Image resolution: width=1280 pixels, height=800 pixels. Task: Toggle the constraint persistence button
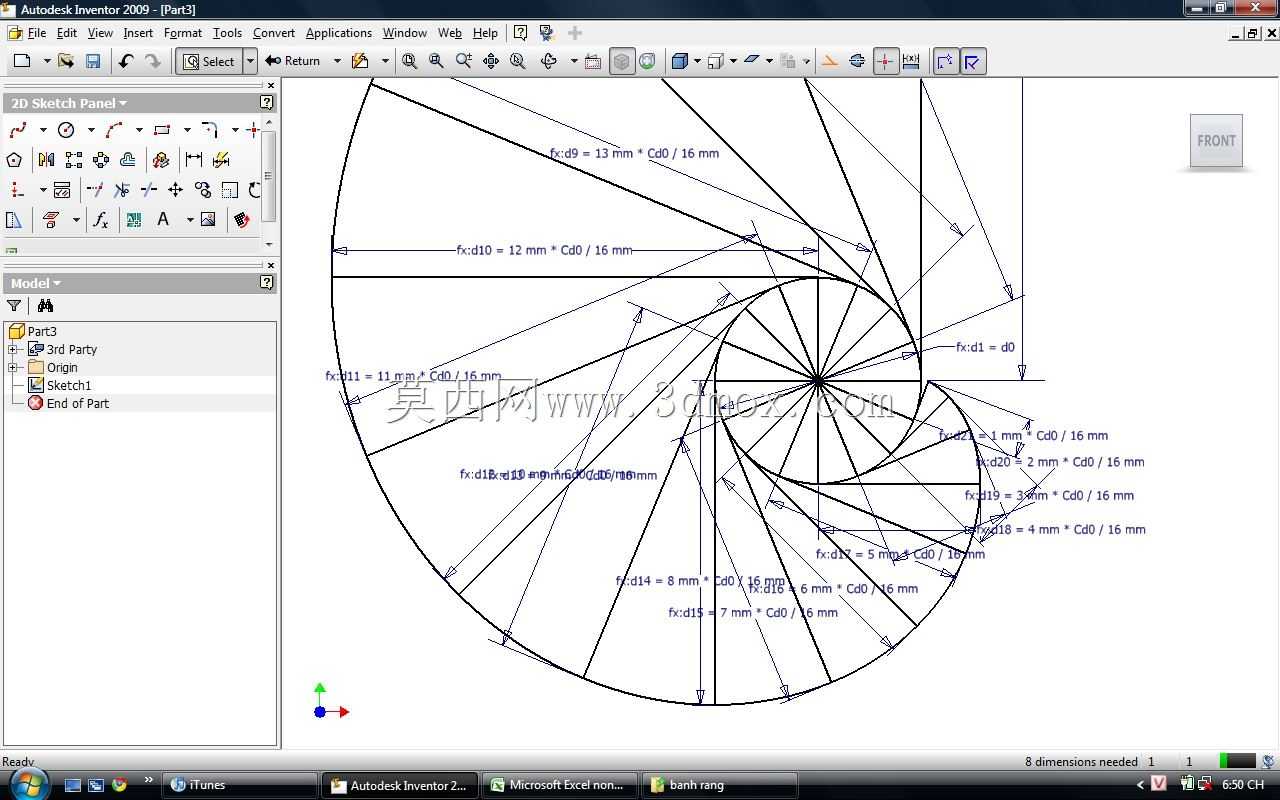(972, 61)
